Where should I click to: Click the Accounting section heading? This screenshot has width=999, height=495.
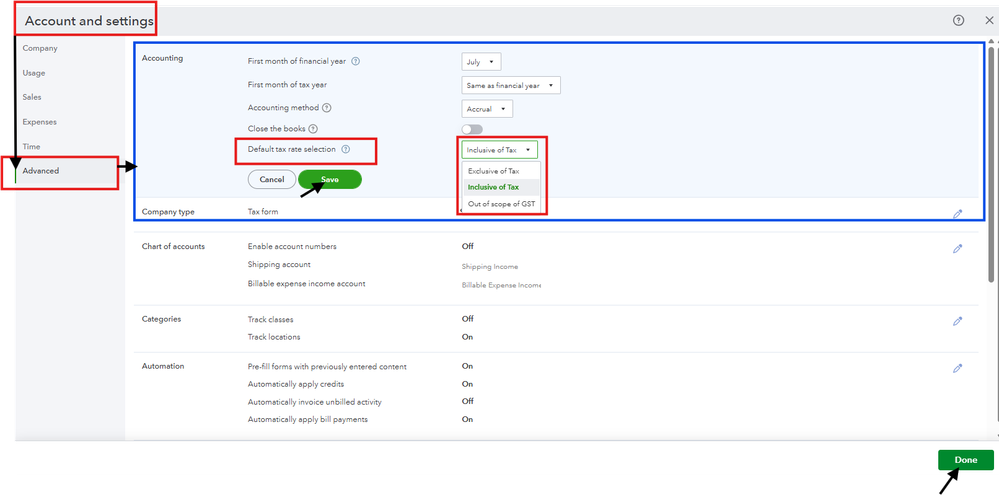[x=162, y=58]
